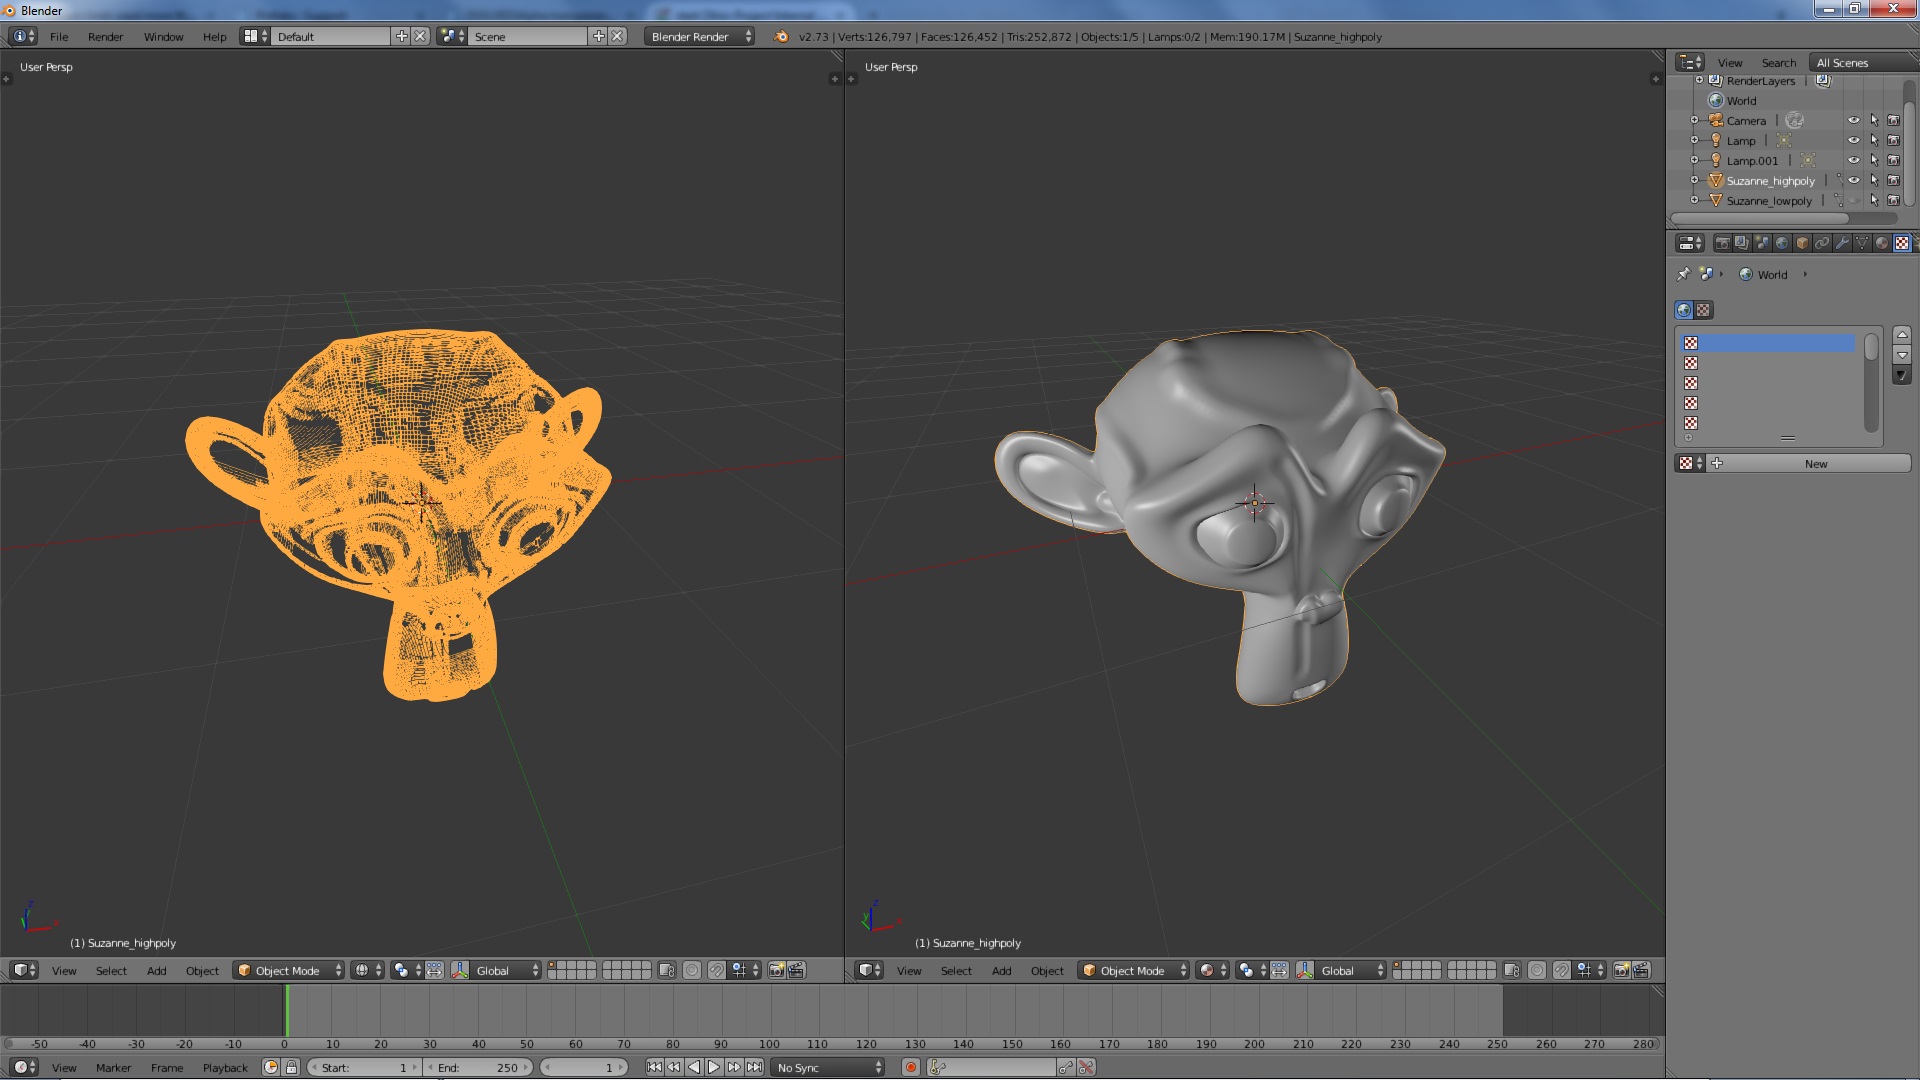Hide the Camera in viewport via eye icon
The height and width of the screenshot is (1080, 1920).
[x=1854, y=120]
